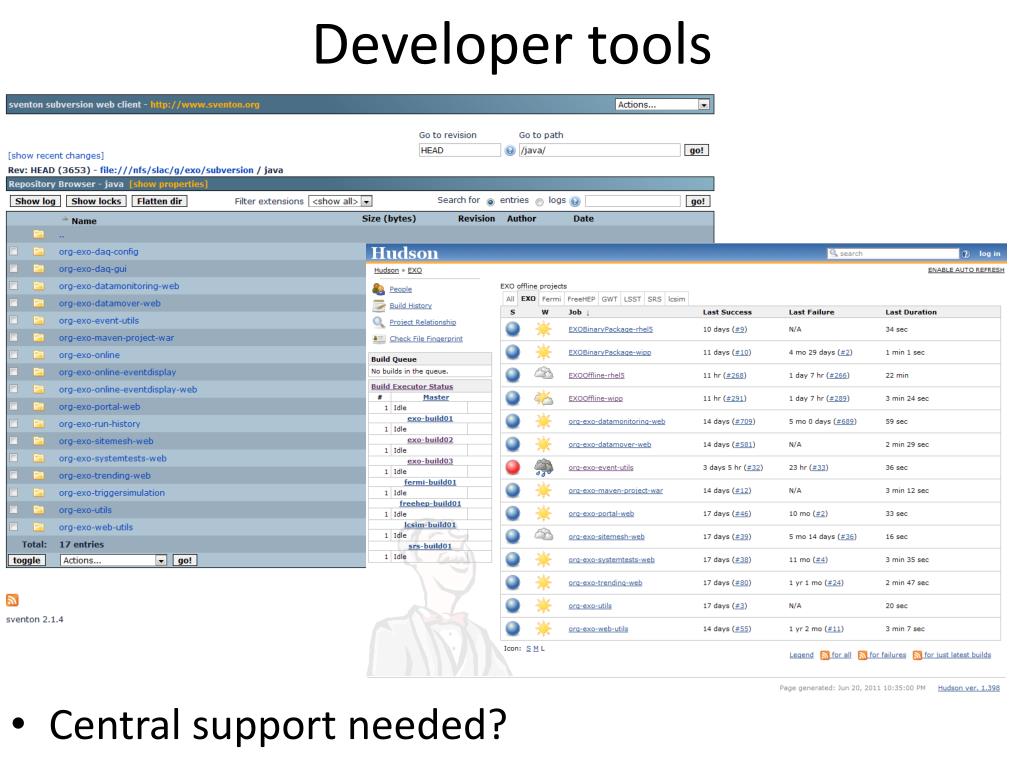Screen dimensions: 1024x768
Task: Click the parent directory folder icon
Action: coord(39,234)
